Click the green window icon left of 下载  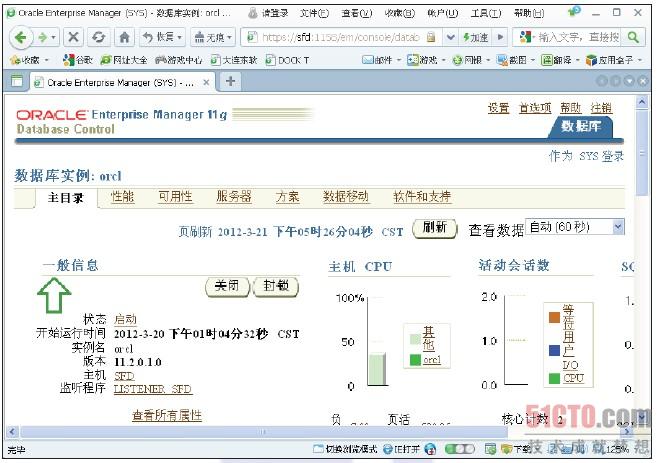click(490, 449)
